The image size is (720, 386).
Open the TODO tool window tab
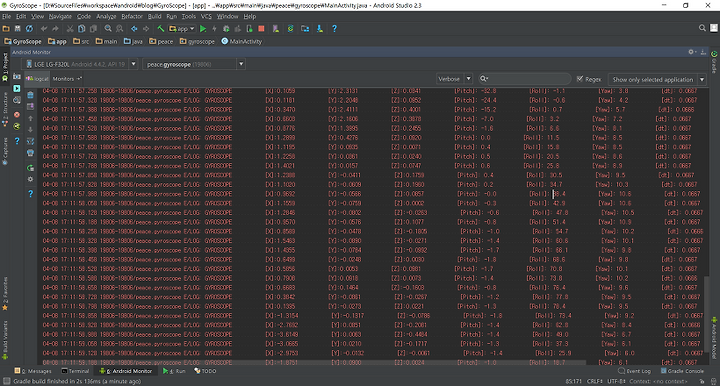pyautogui.click(x=205, y=371)
